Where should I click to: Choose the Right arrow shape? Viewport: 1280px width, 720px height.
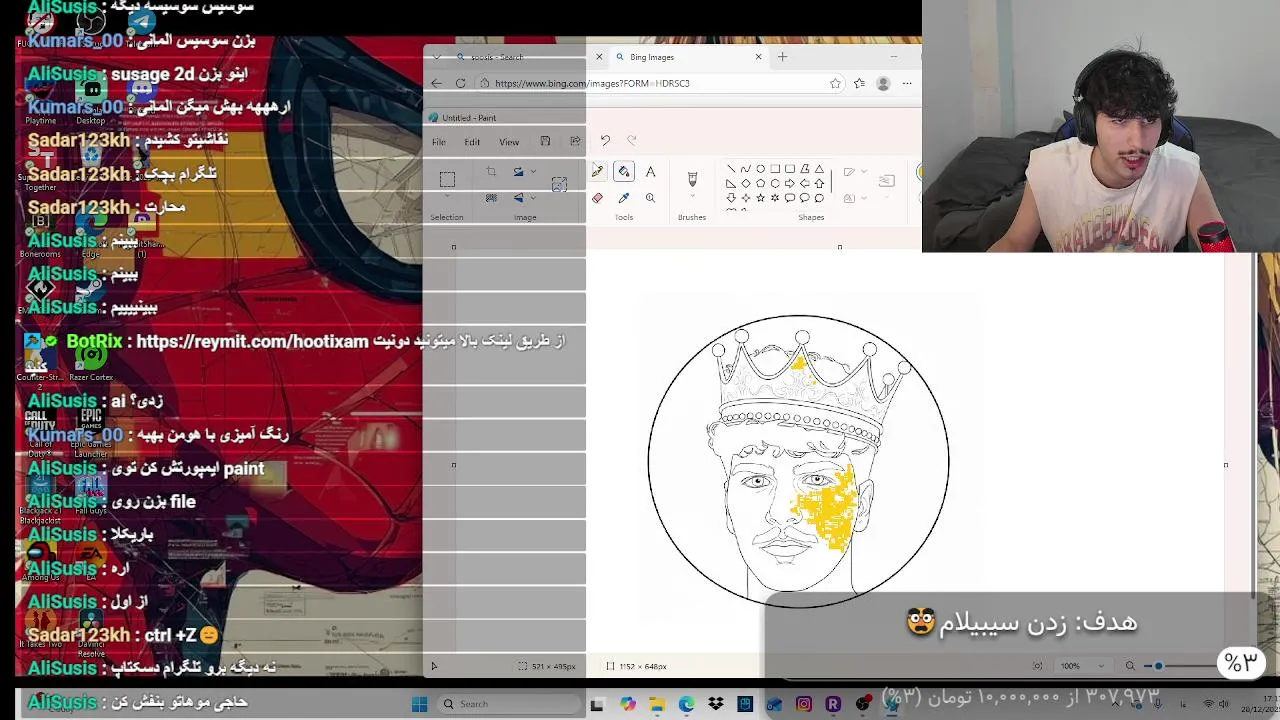[x=790, y=184]
